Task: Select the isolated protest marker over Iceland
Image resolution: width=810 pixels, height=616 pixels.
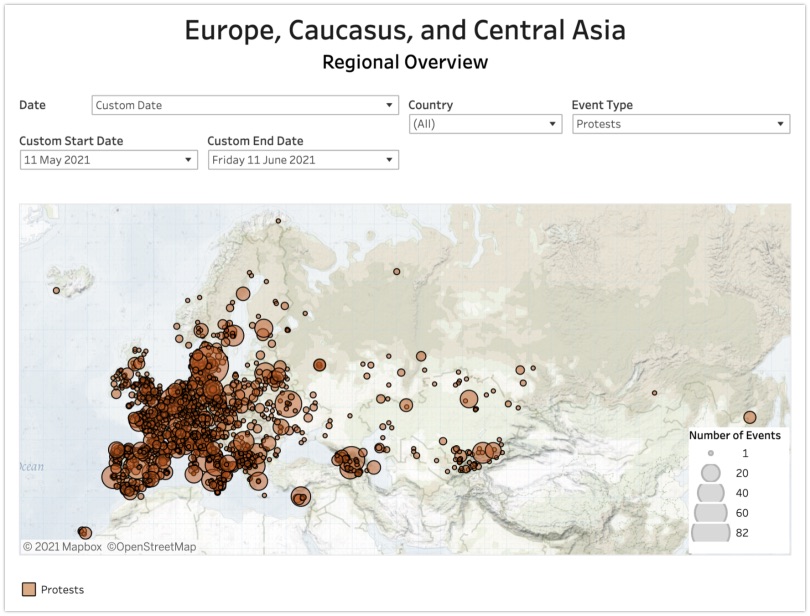Action: click(x=57, y=290)
